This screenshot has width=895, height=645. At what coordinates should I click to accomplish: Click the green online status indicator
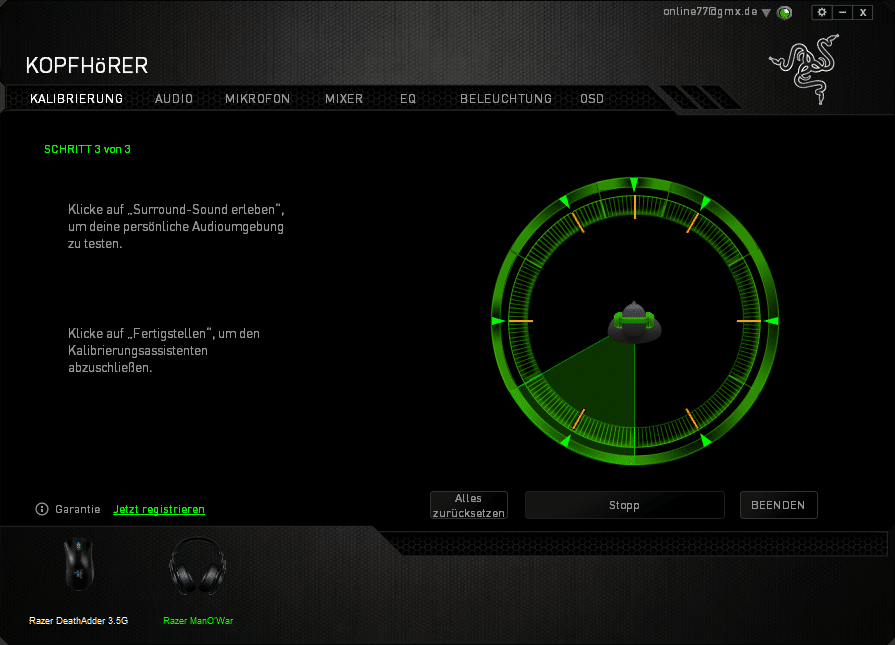coord(785,13)
